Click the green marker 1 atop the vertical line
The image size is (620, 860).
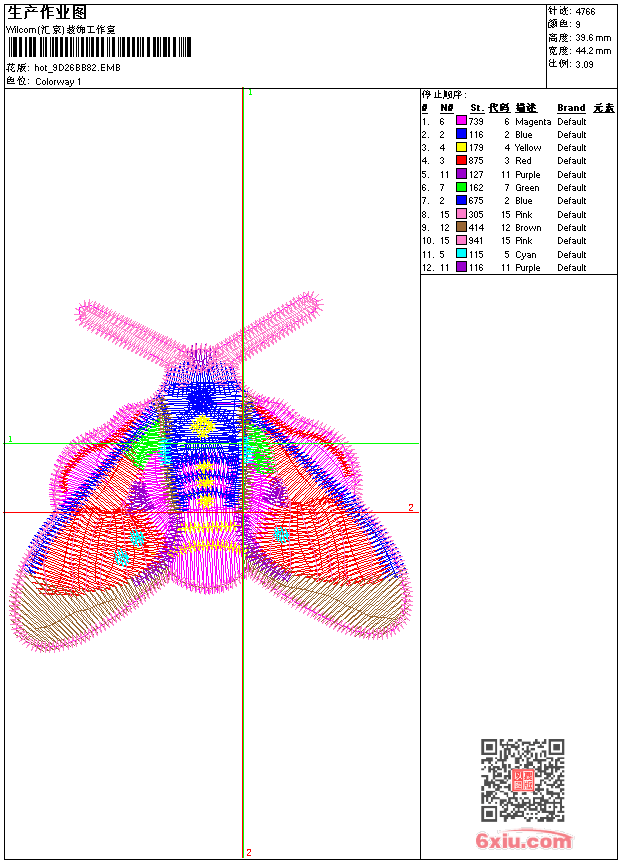250,93
